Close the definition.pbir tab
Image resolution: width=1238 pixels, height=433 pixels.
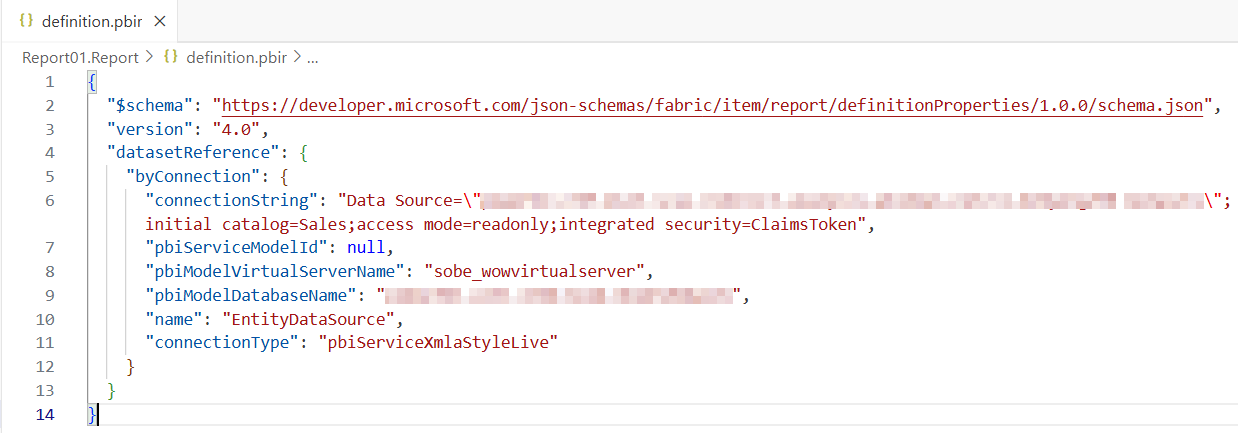pos(161,21)
